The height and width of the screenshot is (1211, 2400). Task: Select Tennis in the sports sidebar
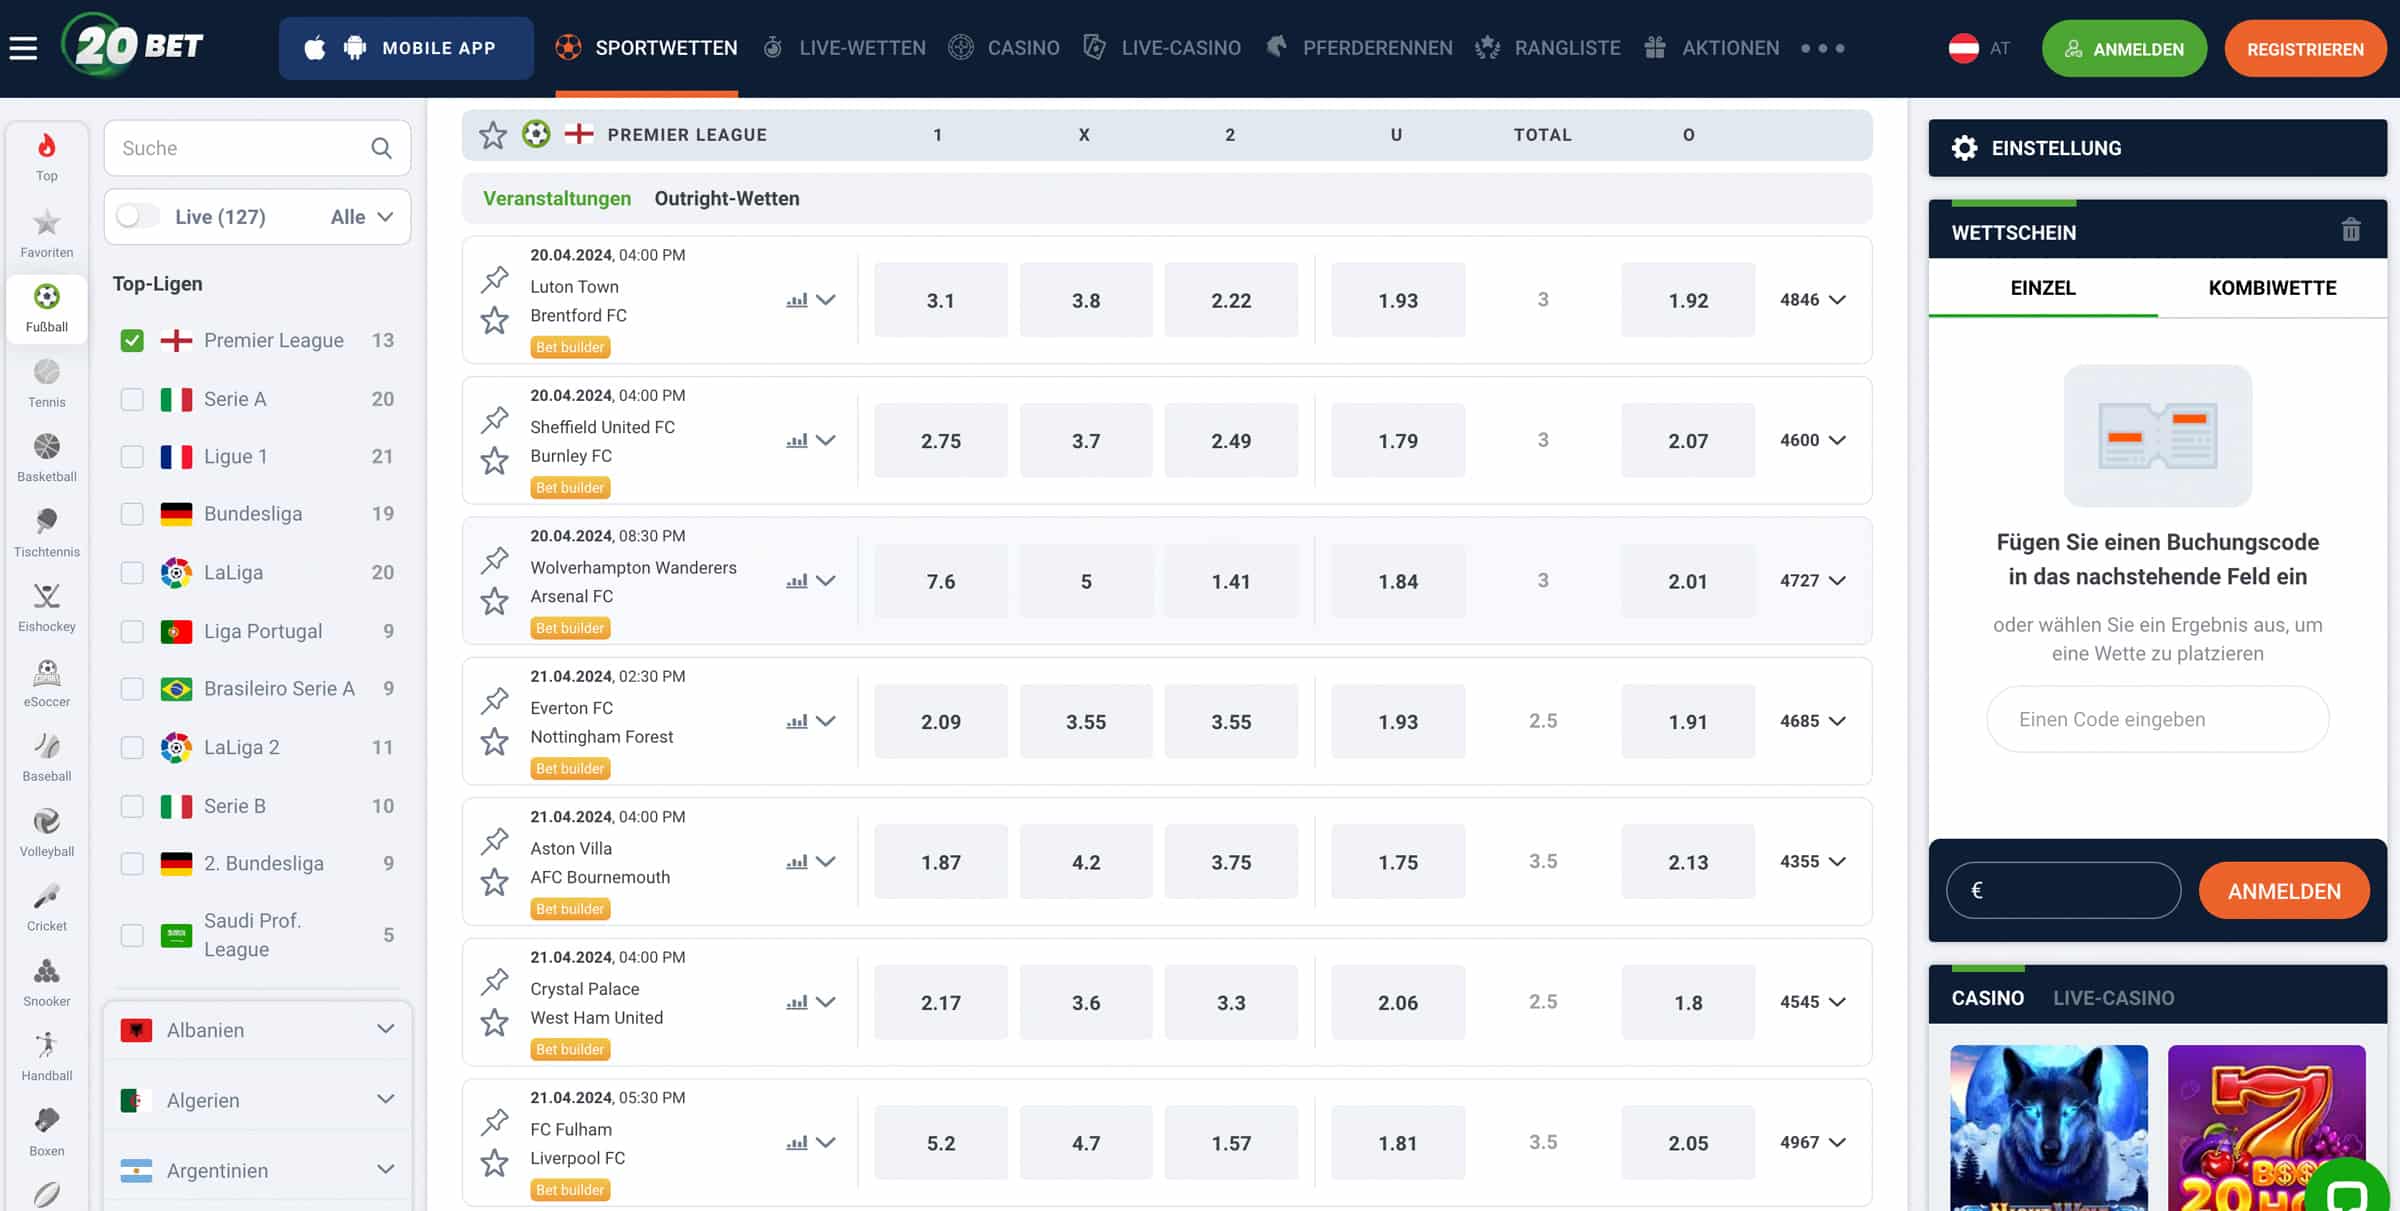pyautogui.click(x=47, y=383)
